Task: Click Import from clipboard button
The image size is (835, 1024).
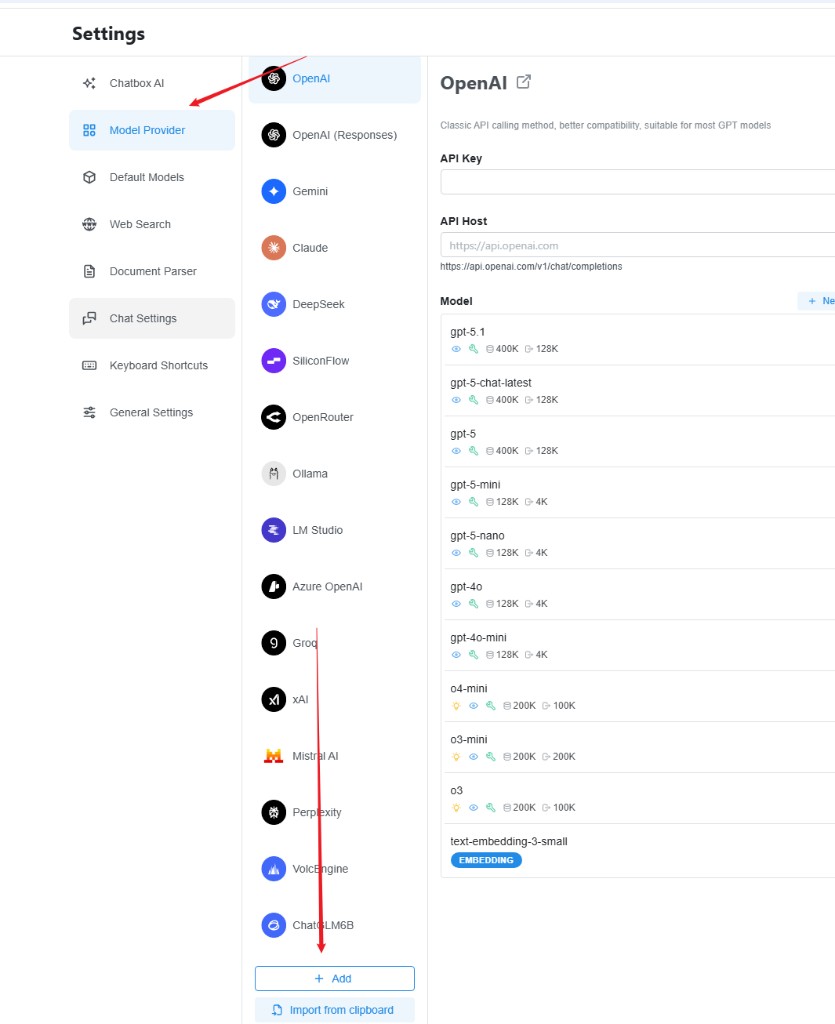Action: pos(334,1010)
